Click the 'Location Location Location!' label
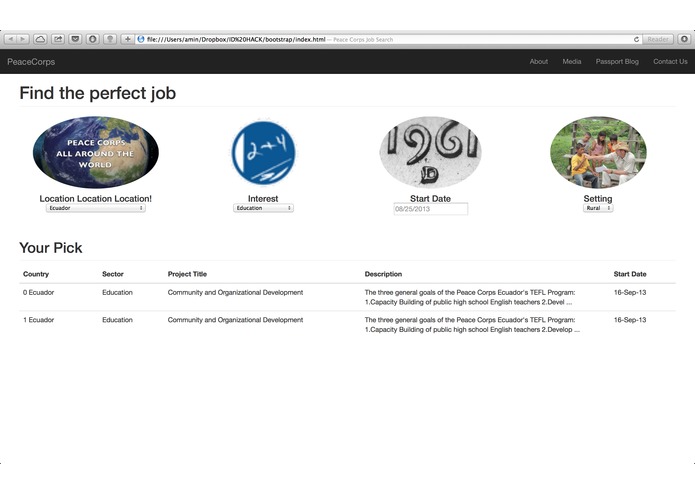 pyautogui.click(x=96, y=198)
